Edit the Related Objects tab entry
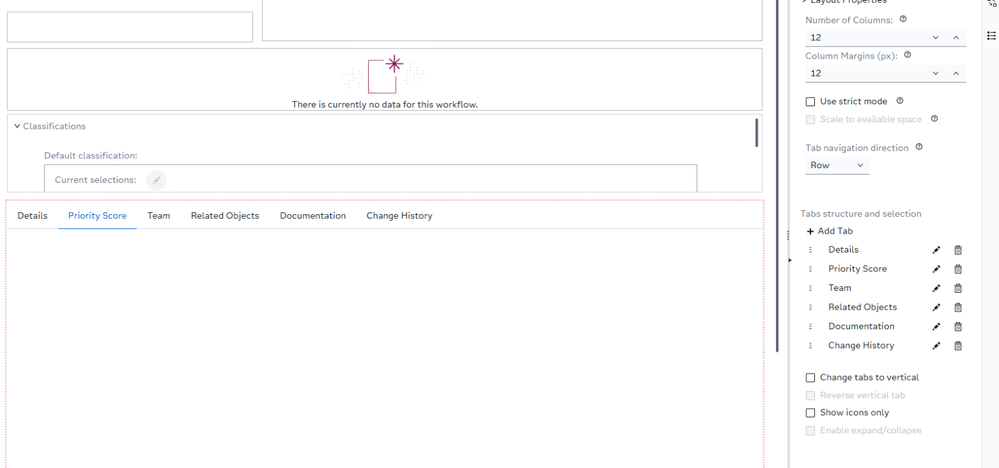This screenshot has height=468, width=999. point(936,308)
